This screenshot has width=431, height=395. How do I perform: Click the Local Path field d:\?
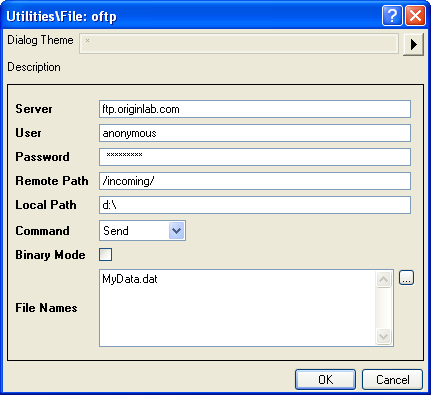pos(255,205)
